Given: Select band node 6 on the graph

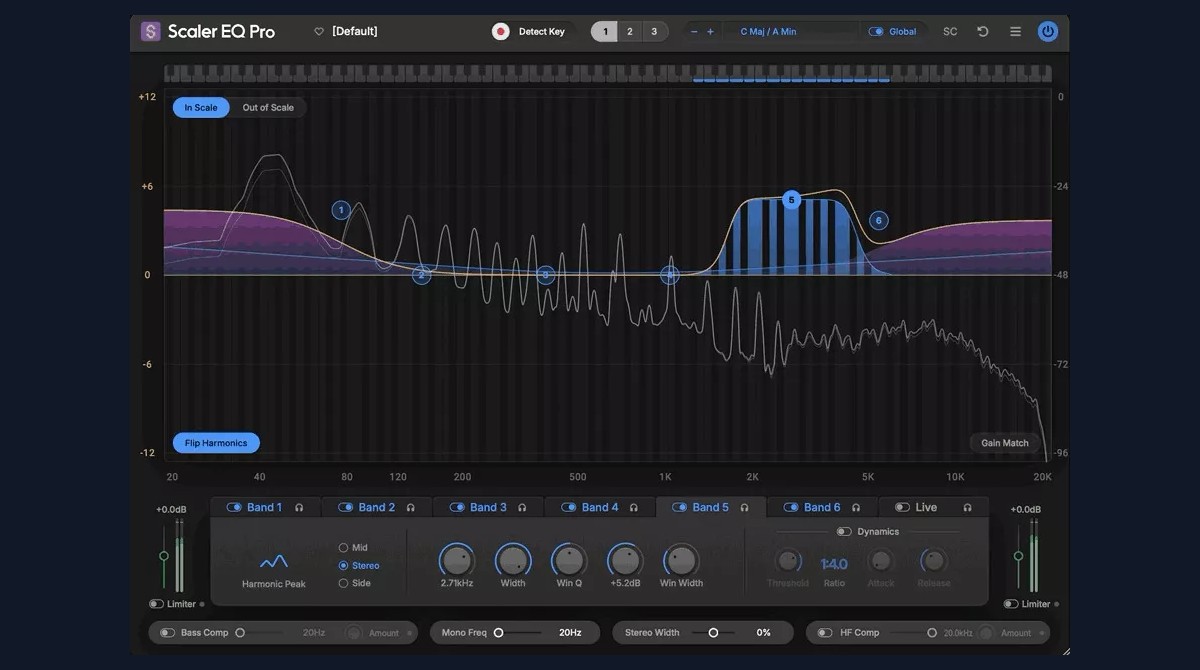Looking at the screenshot, I should click(878, 221).
